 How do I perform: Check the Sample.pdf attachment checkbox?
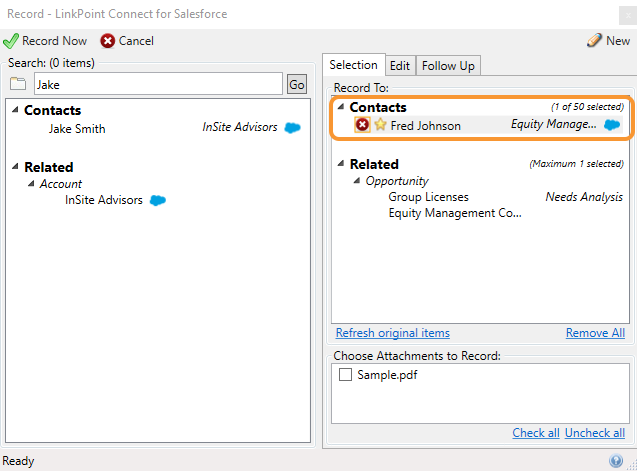click(x=345, y=374)
